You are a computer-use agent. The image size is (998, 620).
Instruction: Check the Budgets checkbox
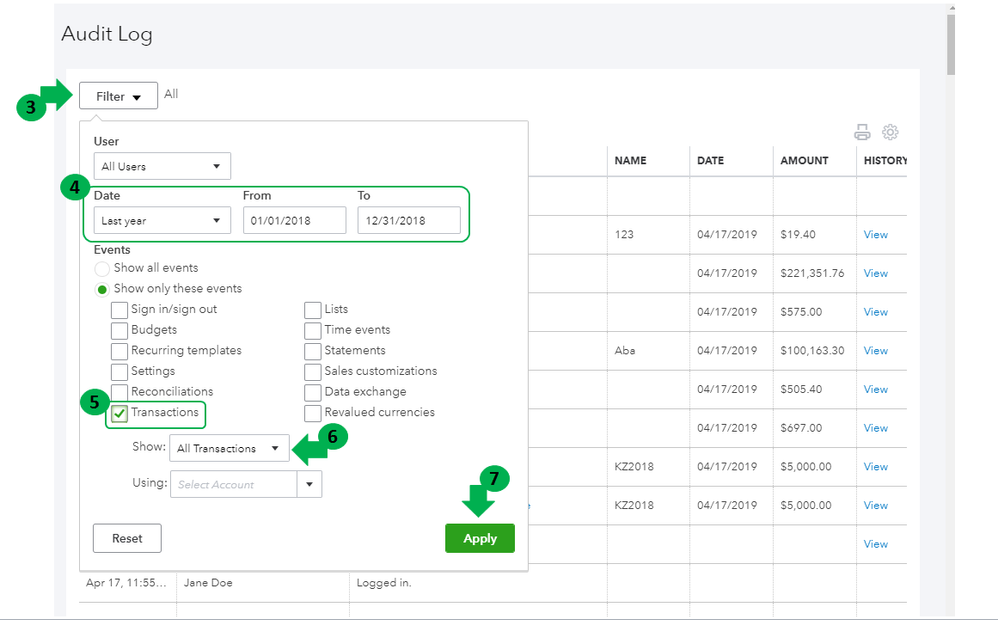pos(119,330)
